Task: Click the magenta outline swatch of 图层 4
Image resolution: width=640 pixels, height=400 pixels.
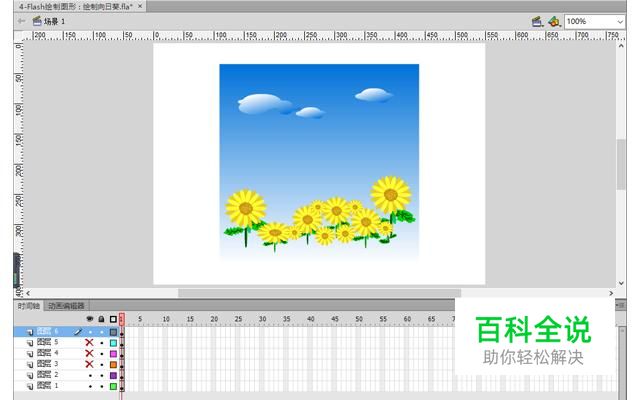Action: coord(113,353)
